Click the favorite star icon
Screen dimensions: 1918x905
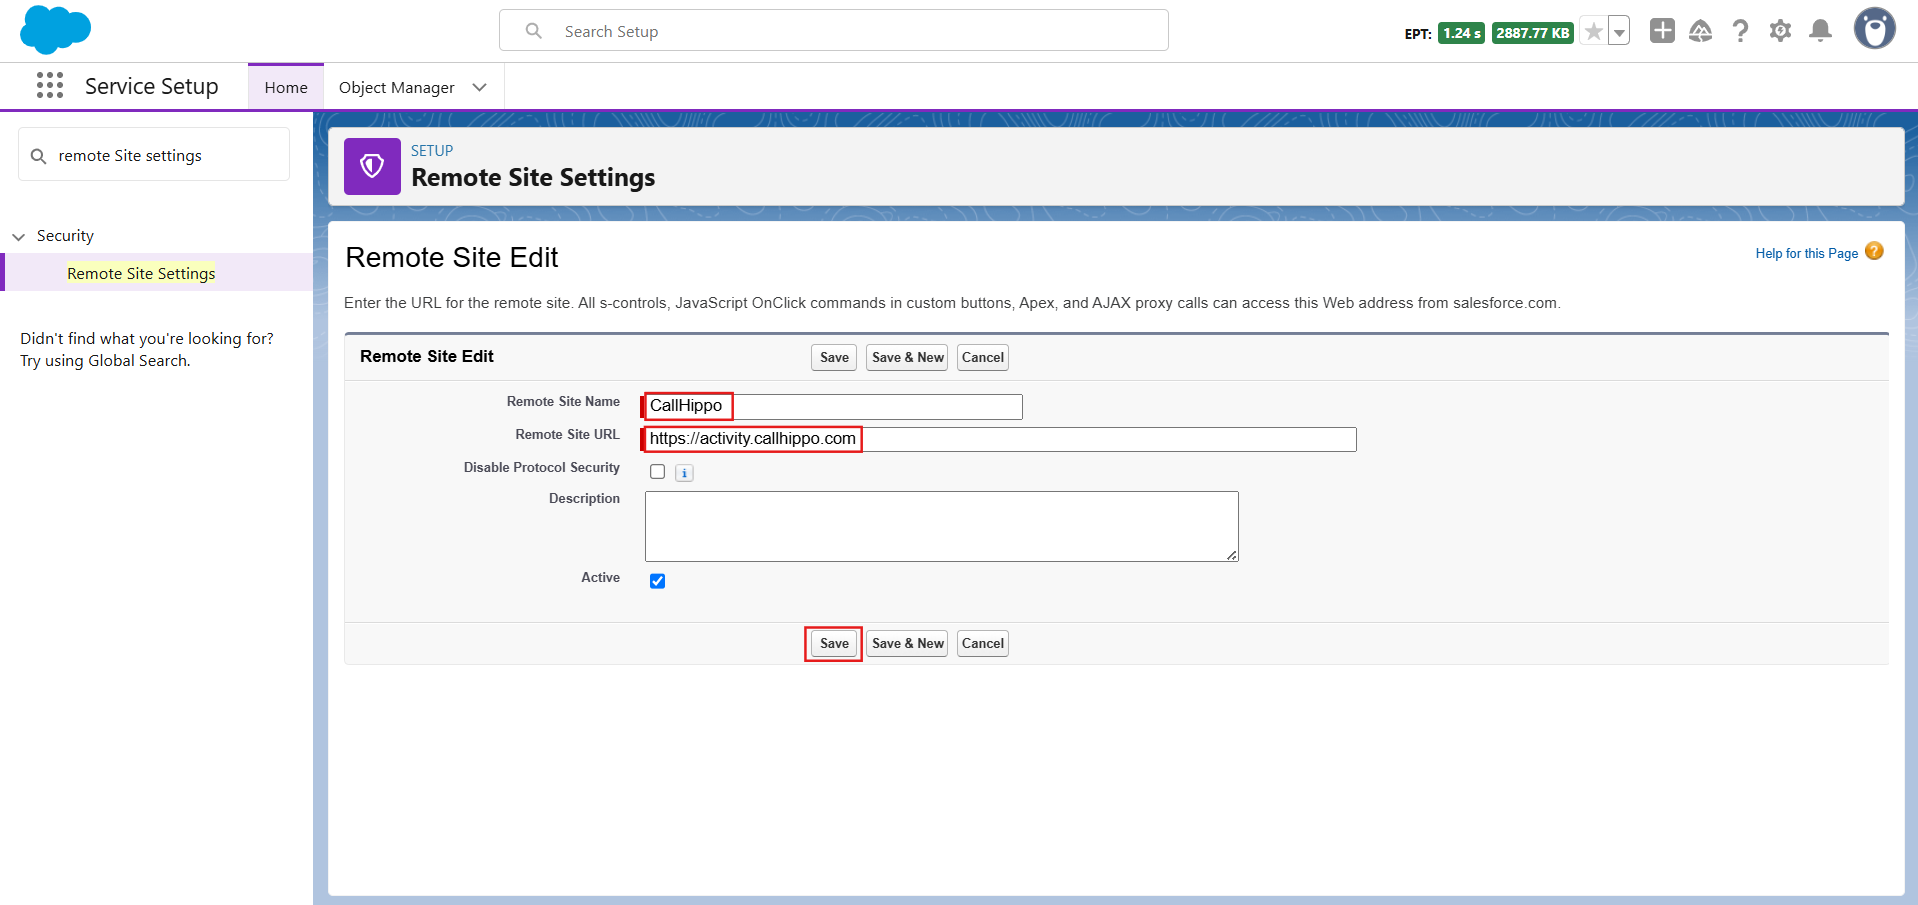click(x=1594, y=32)
